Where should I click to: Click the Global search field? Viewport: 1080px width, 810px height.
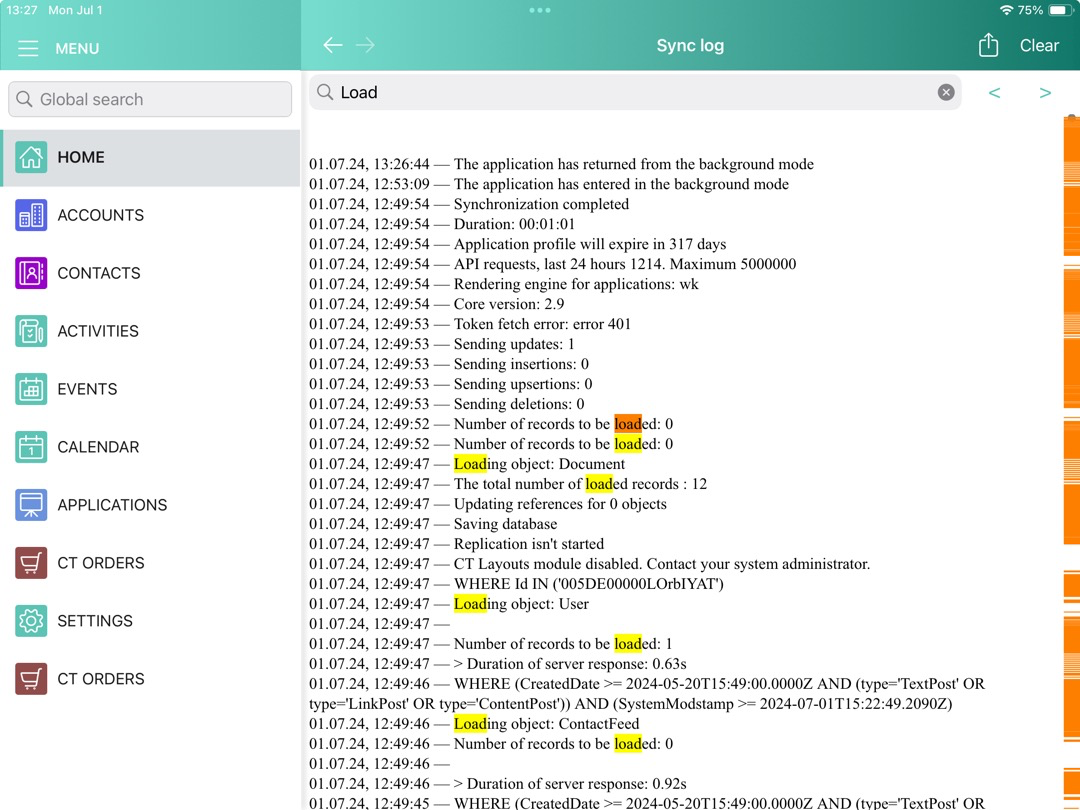[149, 99]
